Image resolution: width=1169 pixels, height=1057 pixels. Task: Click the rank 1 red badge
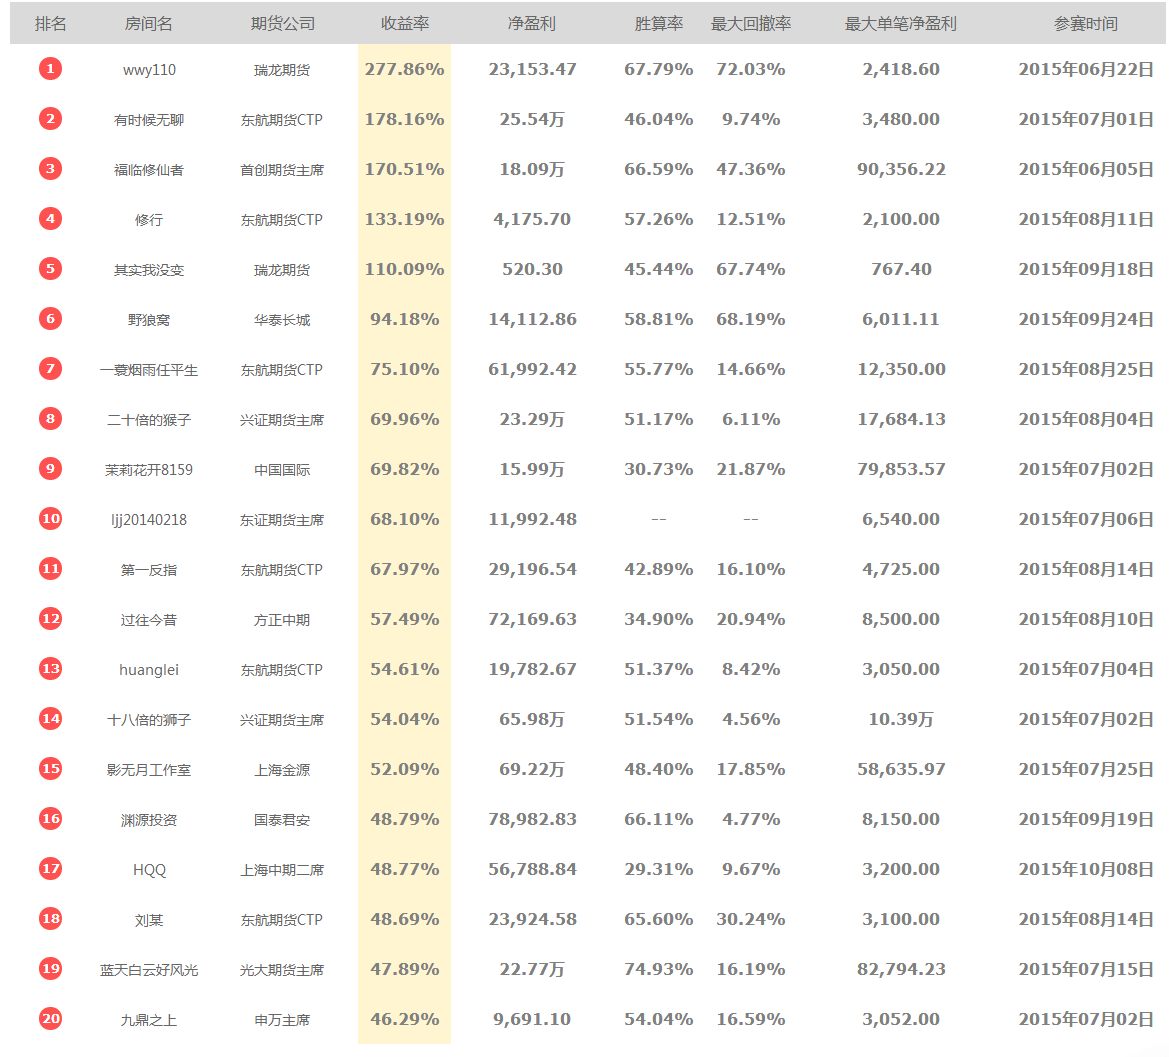(x=50, y=69)
